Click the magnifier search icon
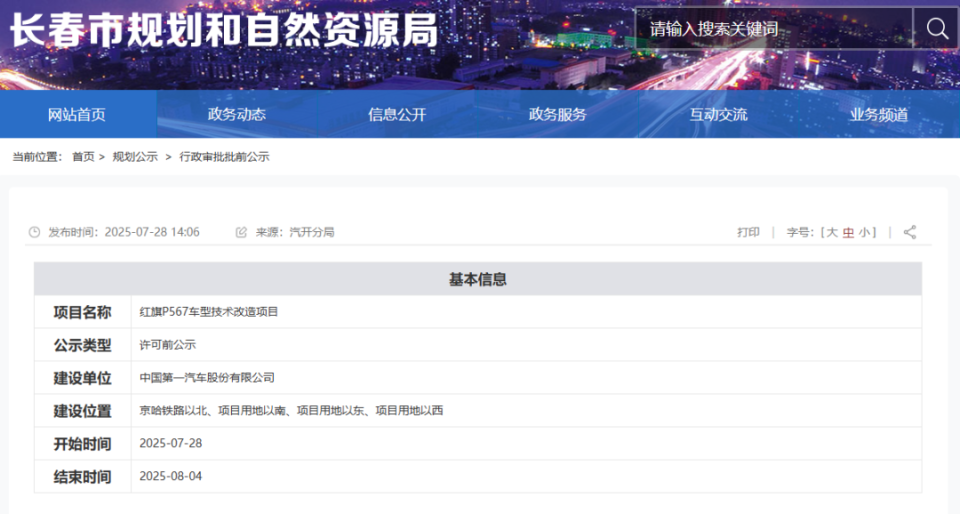Image resolution: width=960 pixels, height=514 pixels. pos(937,29)
